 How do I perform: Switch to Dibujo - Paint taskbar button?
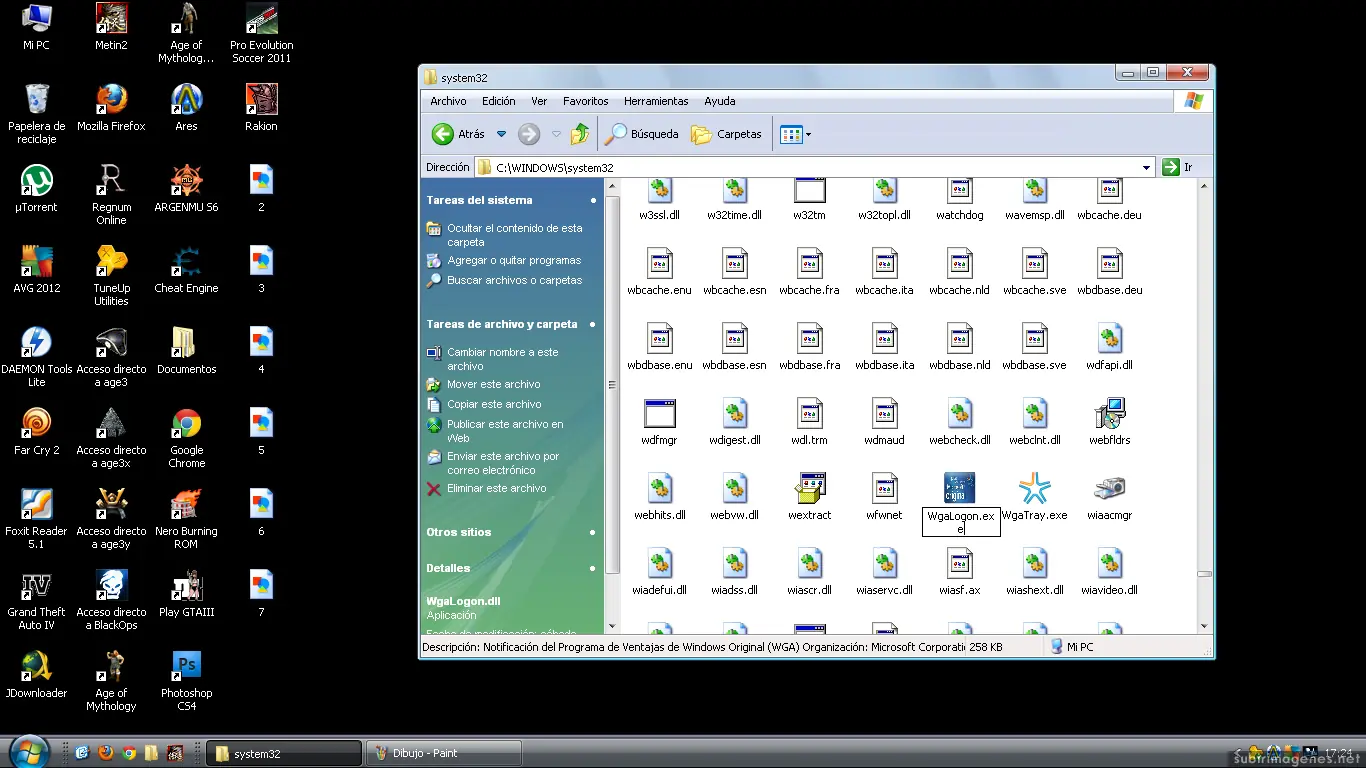point(444,754)
